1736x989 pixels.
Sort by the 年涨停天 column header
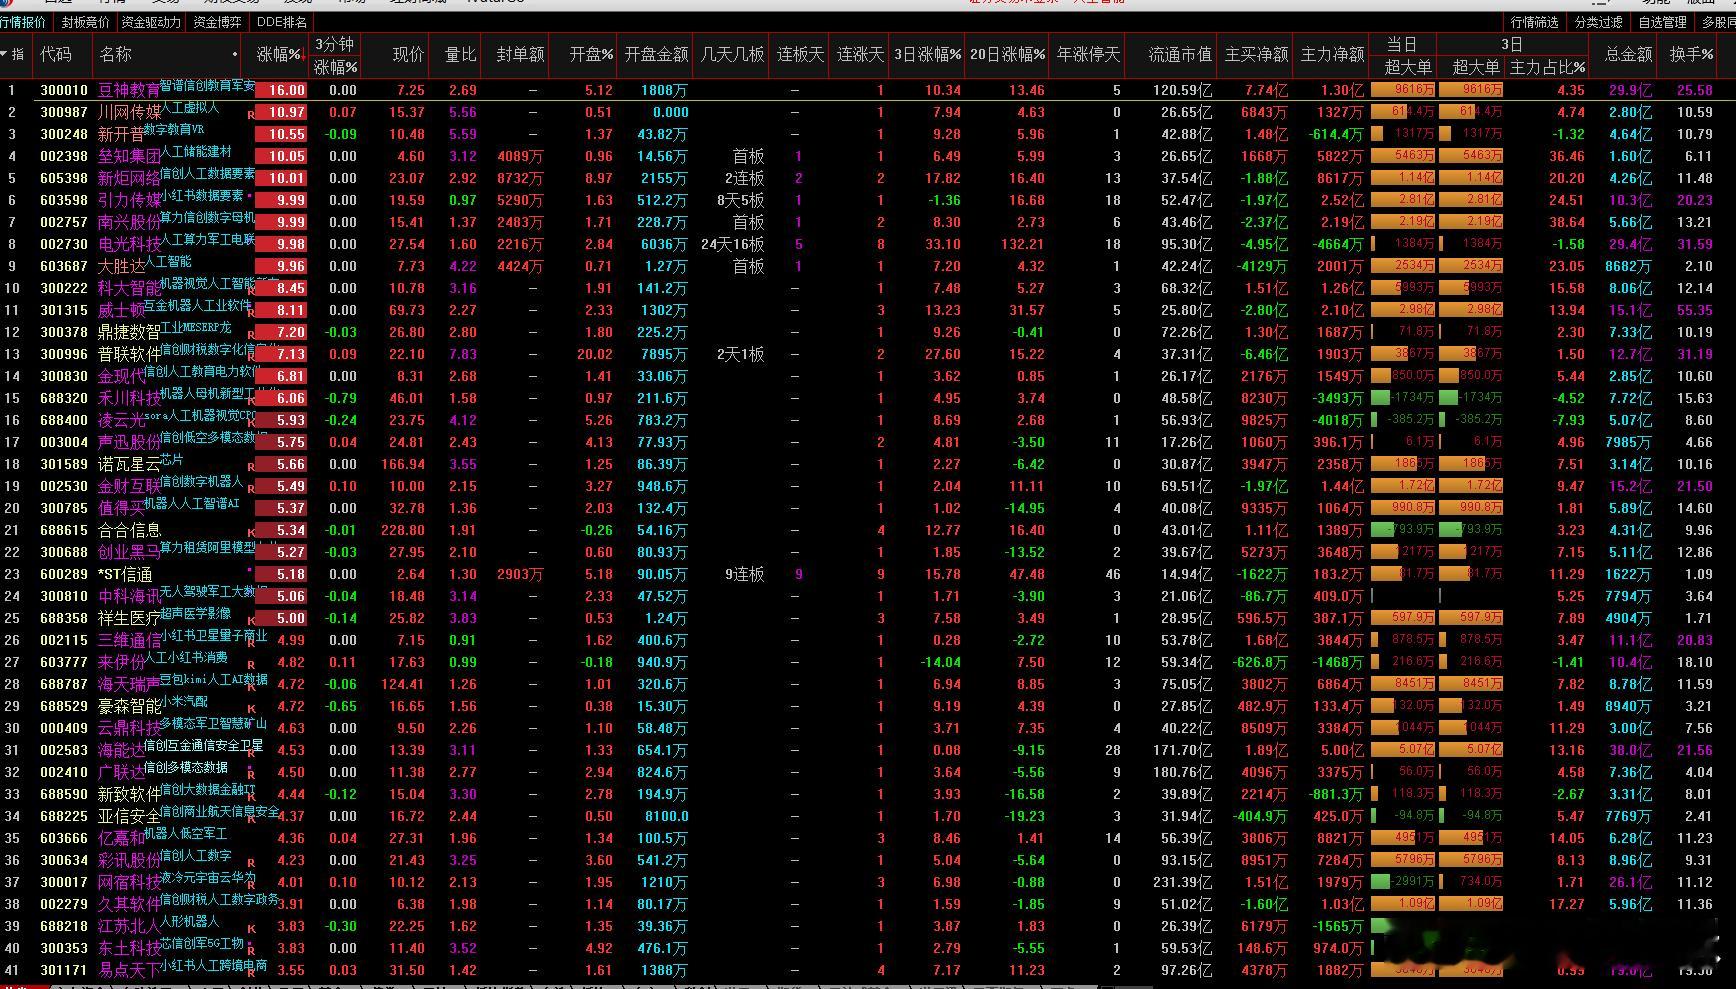pos(1088,55)
